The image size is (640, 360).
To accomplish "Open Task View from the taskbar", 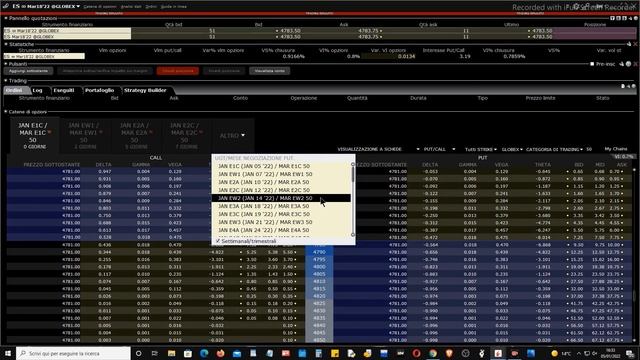I will pyautogui.click(x=155, y=353).
